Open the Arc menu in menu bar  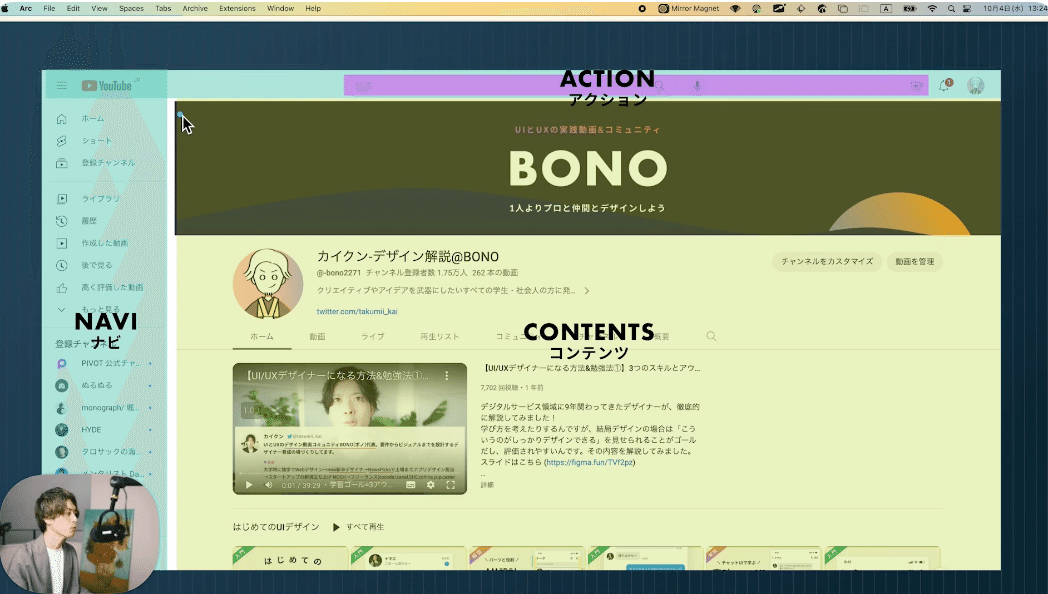coord(26,9)
